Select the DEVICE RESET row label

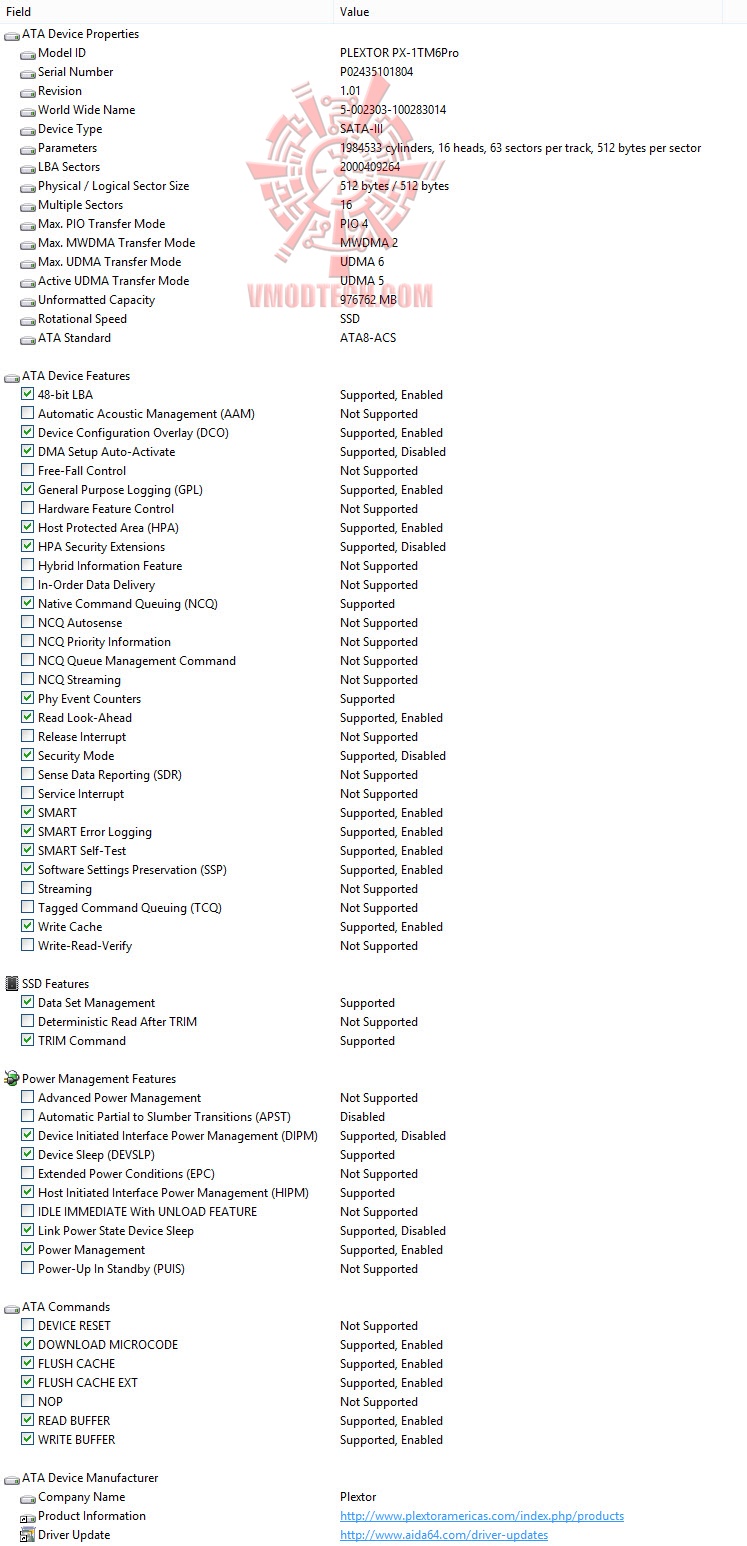tap(74, 1326)
